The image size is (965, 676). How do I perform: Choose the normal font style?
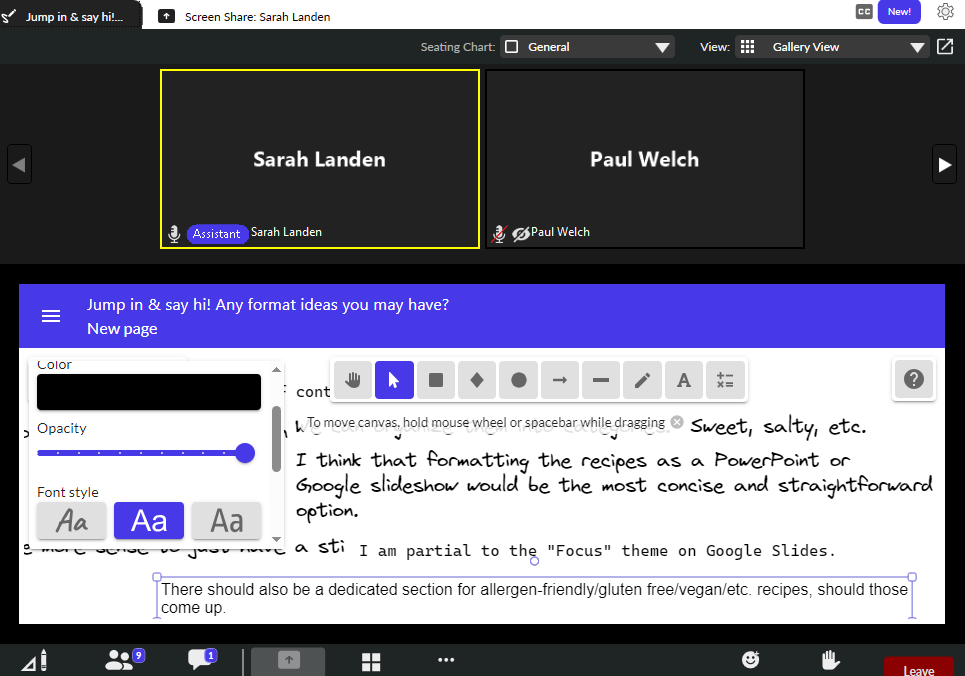point(149,521)
